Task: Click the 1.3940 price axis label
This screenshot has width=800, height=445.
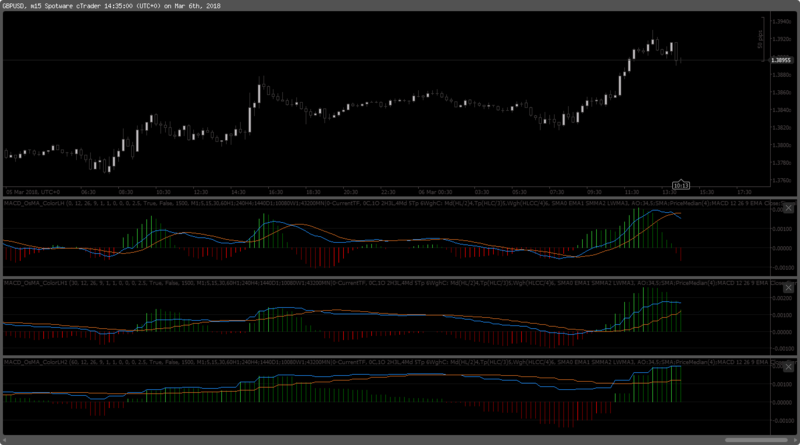Action: (783, 19)
